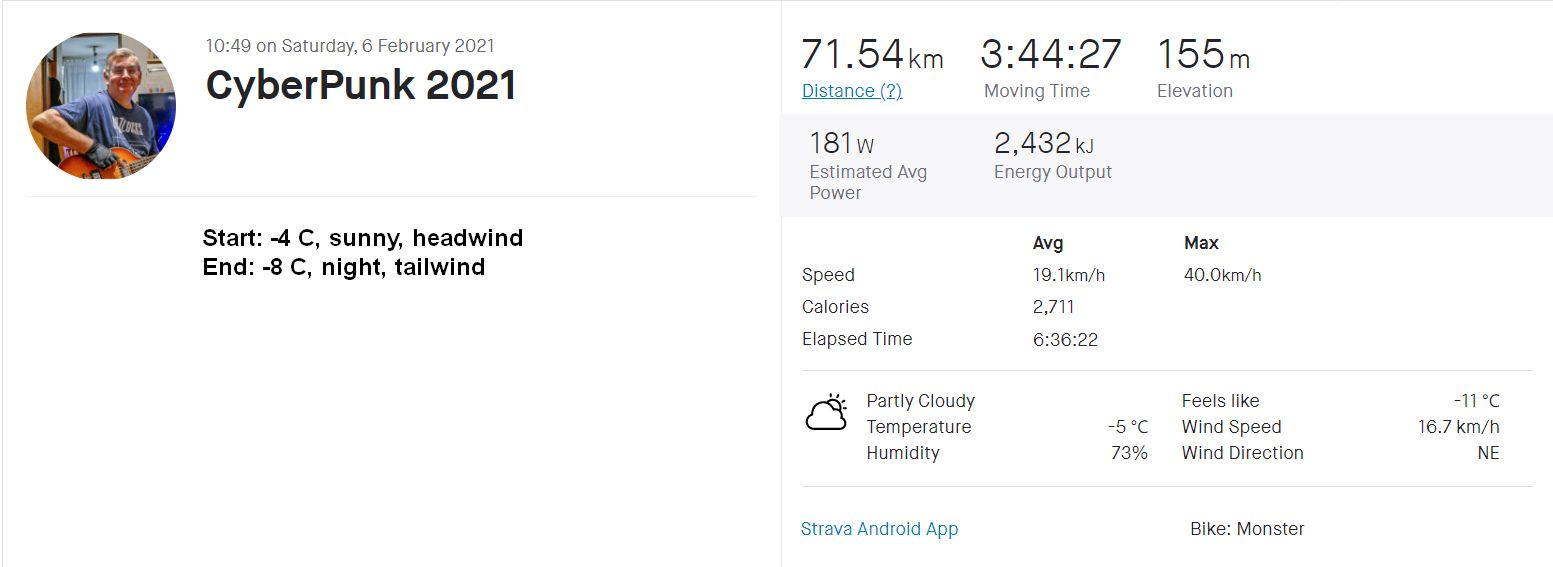Image resolution: width=1553 pixels, height=567 pixels.
Task: Click the 155 m elevation value
Action: 1203,55
